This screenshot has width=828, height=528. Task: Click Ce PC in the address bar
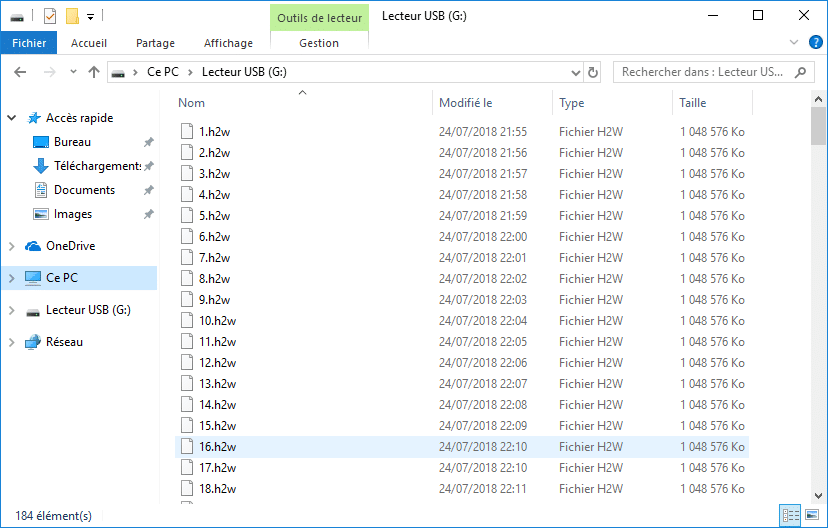tap(163, 72)
